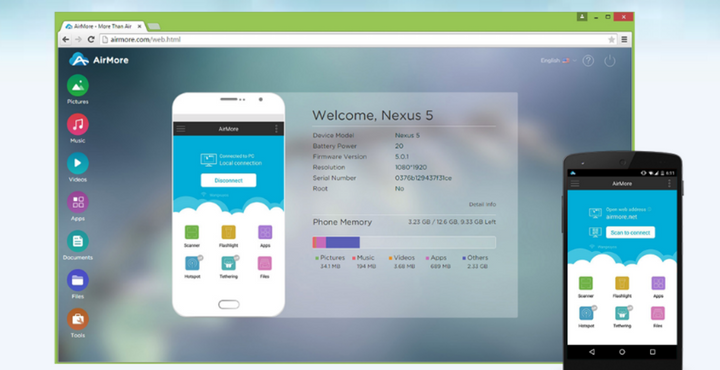Reload the page with refresh icon

(x=91, y=39)
